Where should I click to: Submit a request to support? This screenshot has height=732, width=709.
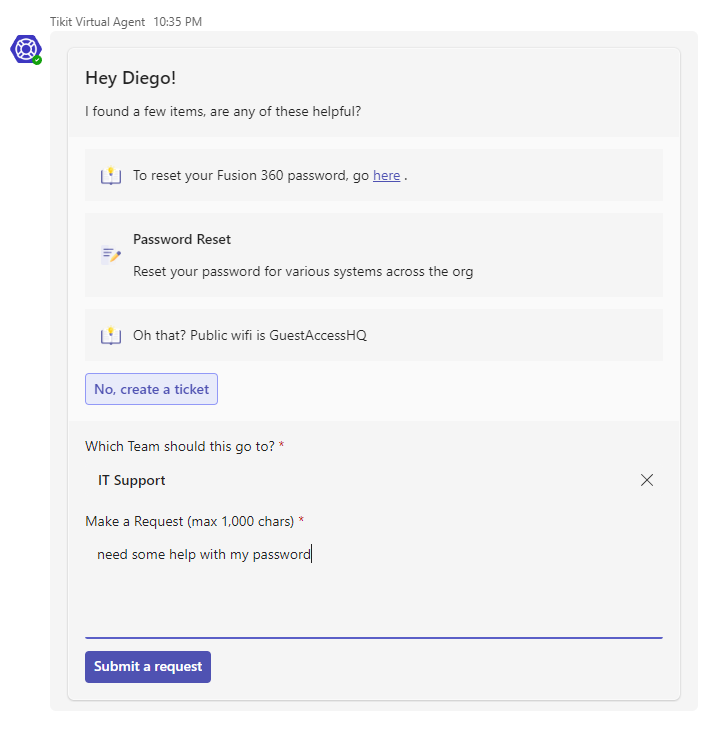pos(148,667)
